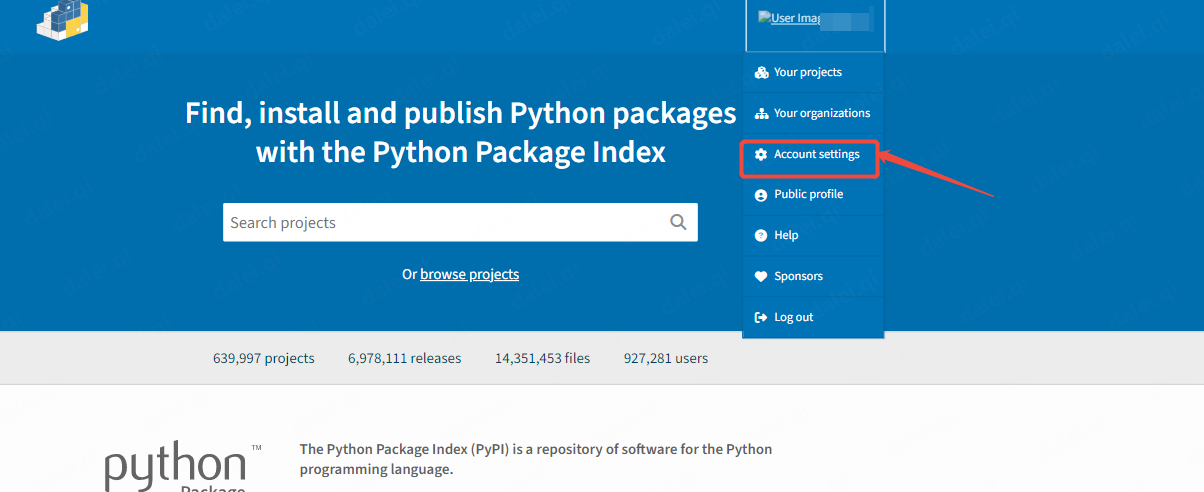Click the magnifier search icon

point(678,222)
